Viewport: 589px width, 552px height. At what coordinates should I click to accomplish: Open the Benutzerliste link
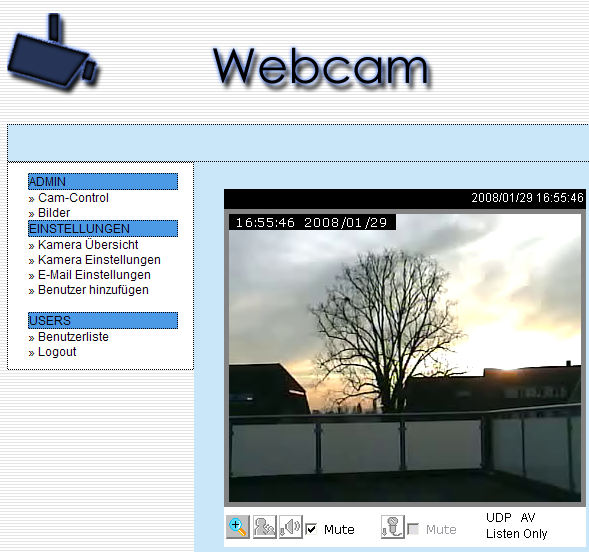click(73, 337)
